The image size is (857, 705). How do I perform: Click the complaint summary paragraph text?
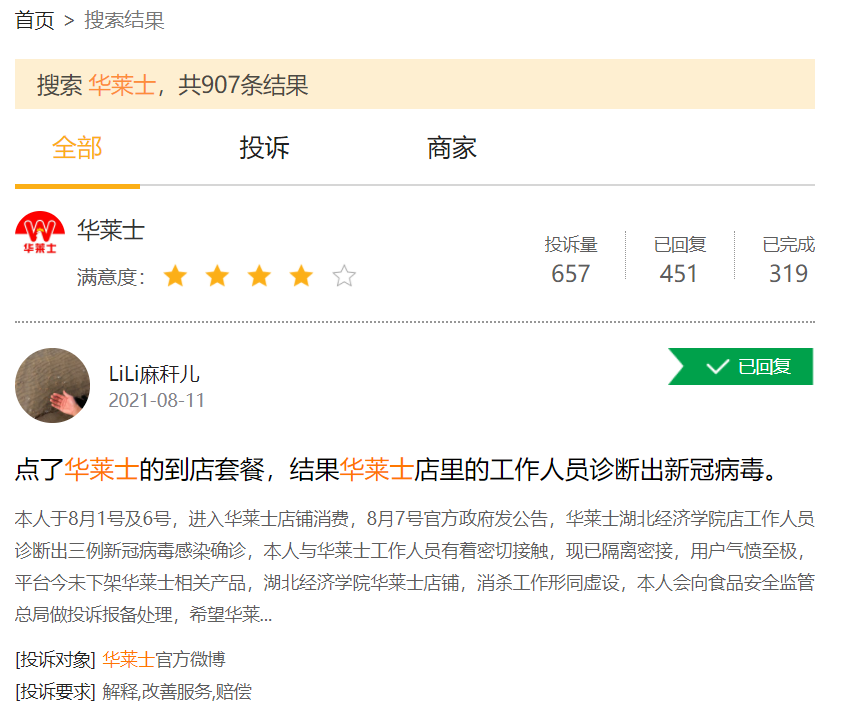414,566
